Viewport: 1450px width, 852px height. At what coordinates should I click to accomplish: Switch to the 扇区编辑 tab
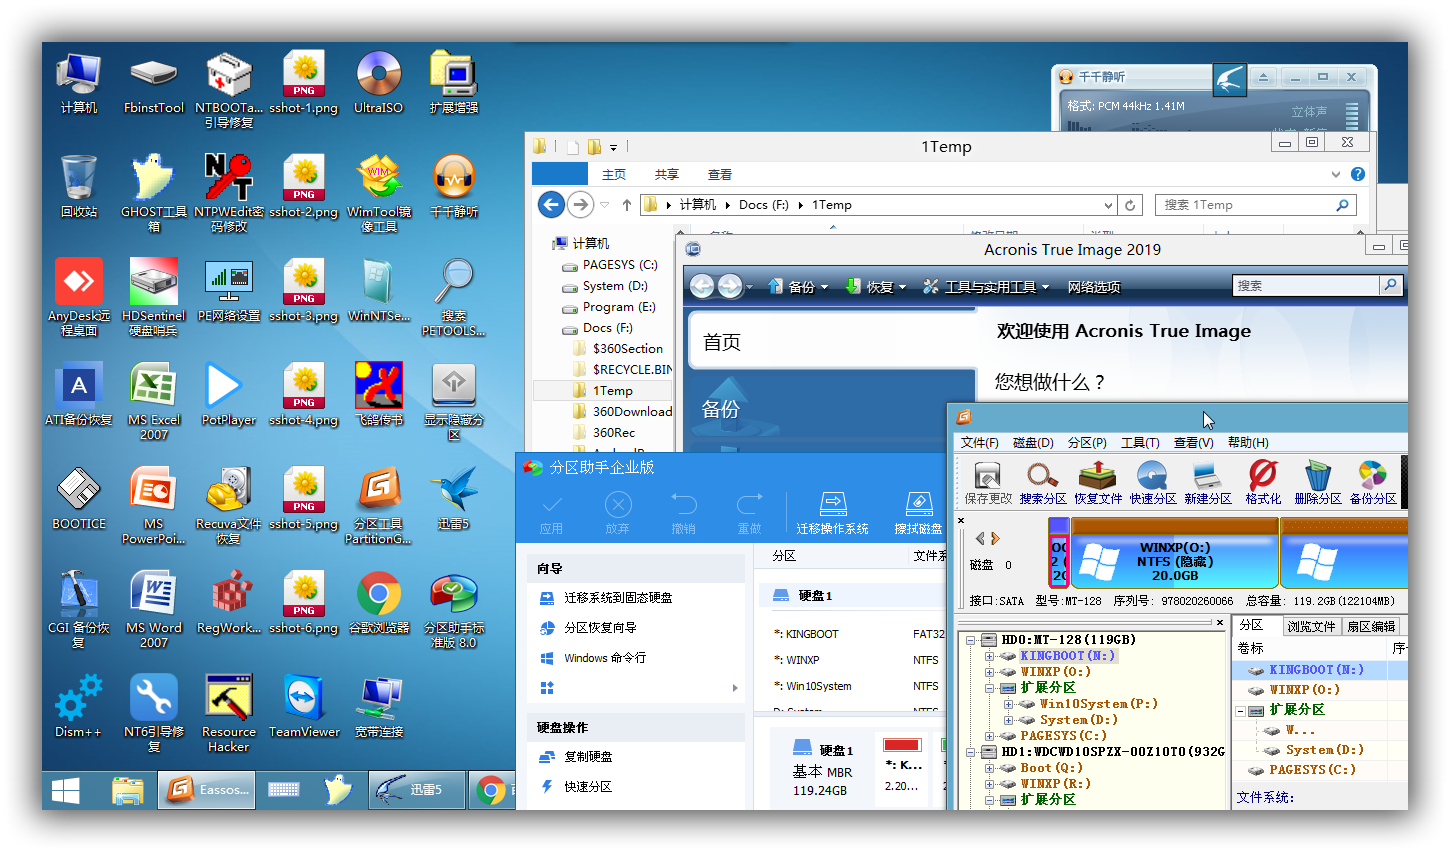pyautogui.click(x=1371, y=626)
